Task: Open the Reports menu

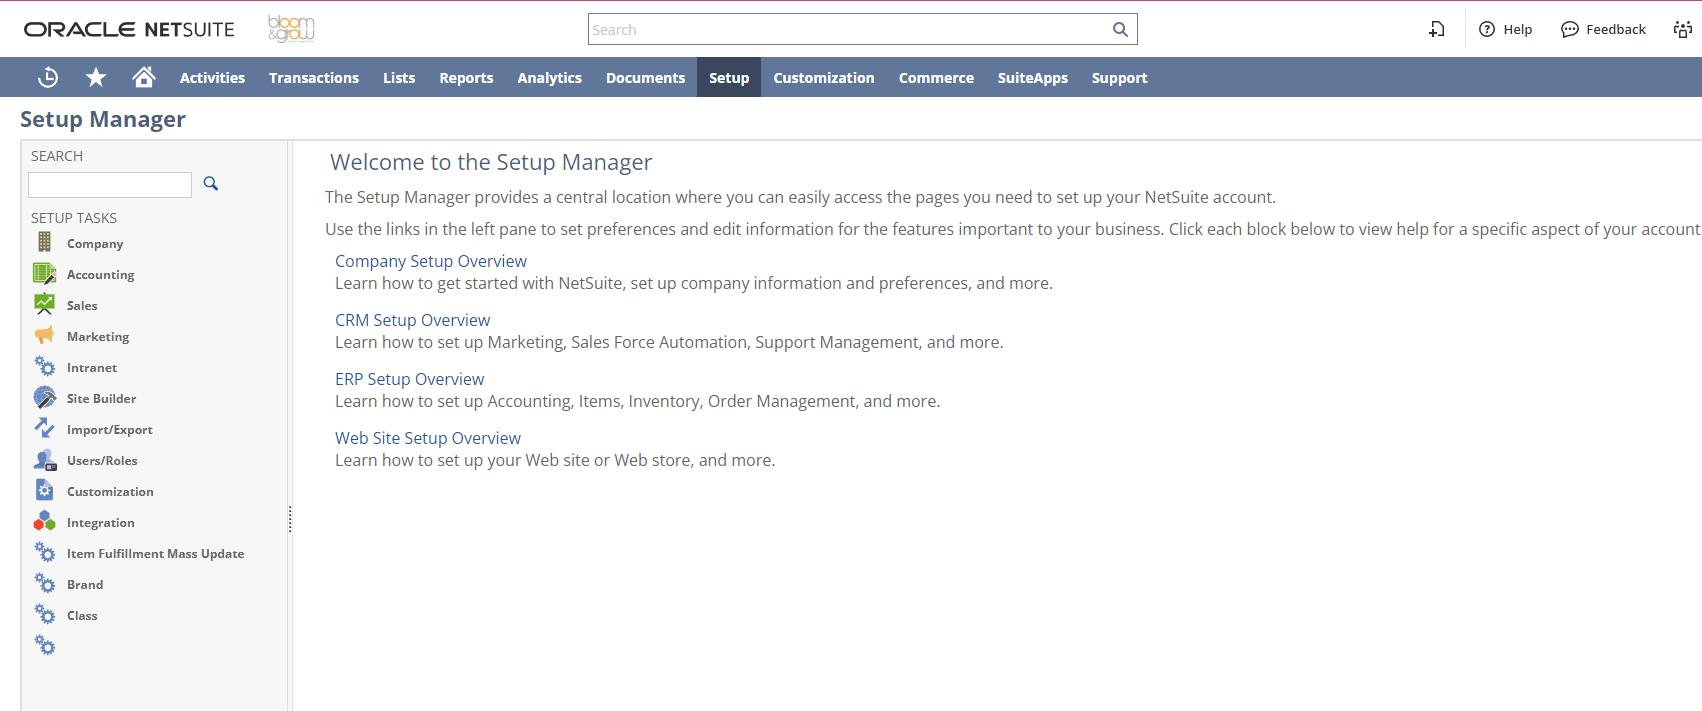Action: [x=466, y=78]
